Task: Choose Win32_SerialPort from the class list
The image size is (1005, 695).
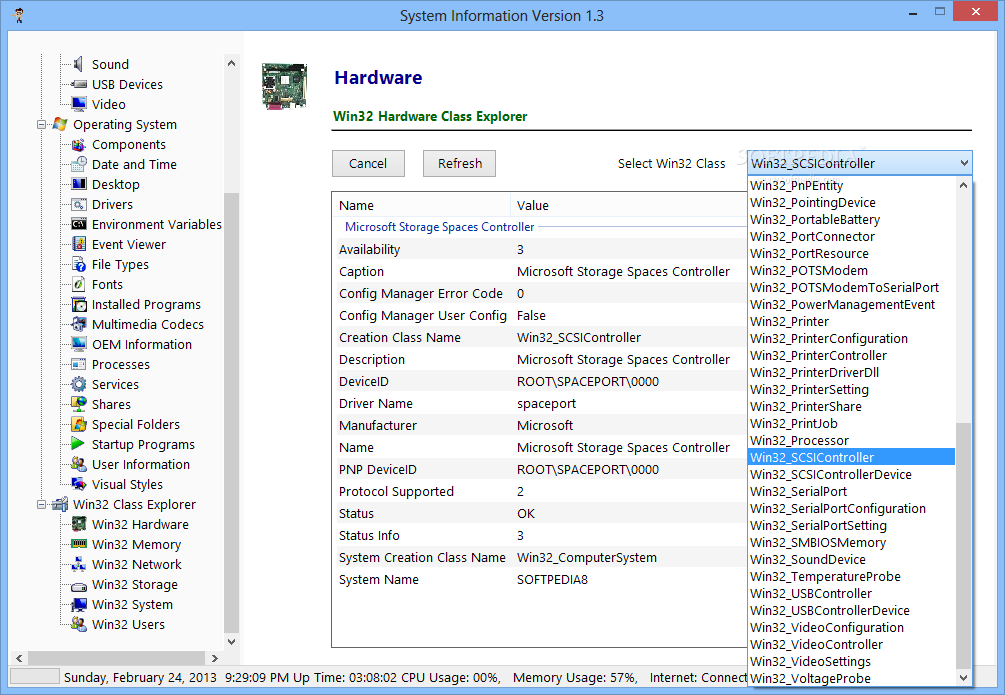Action: [851, 492]
